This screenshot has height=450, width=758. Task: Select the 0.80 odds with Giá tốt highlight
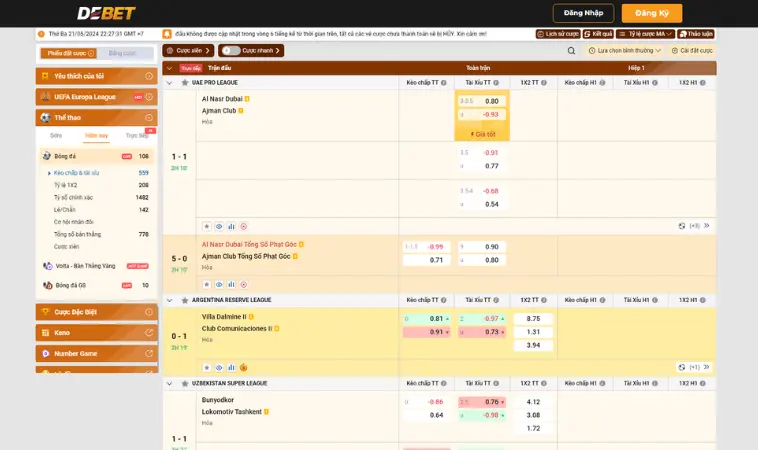click(490, 101)
